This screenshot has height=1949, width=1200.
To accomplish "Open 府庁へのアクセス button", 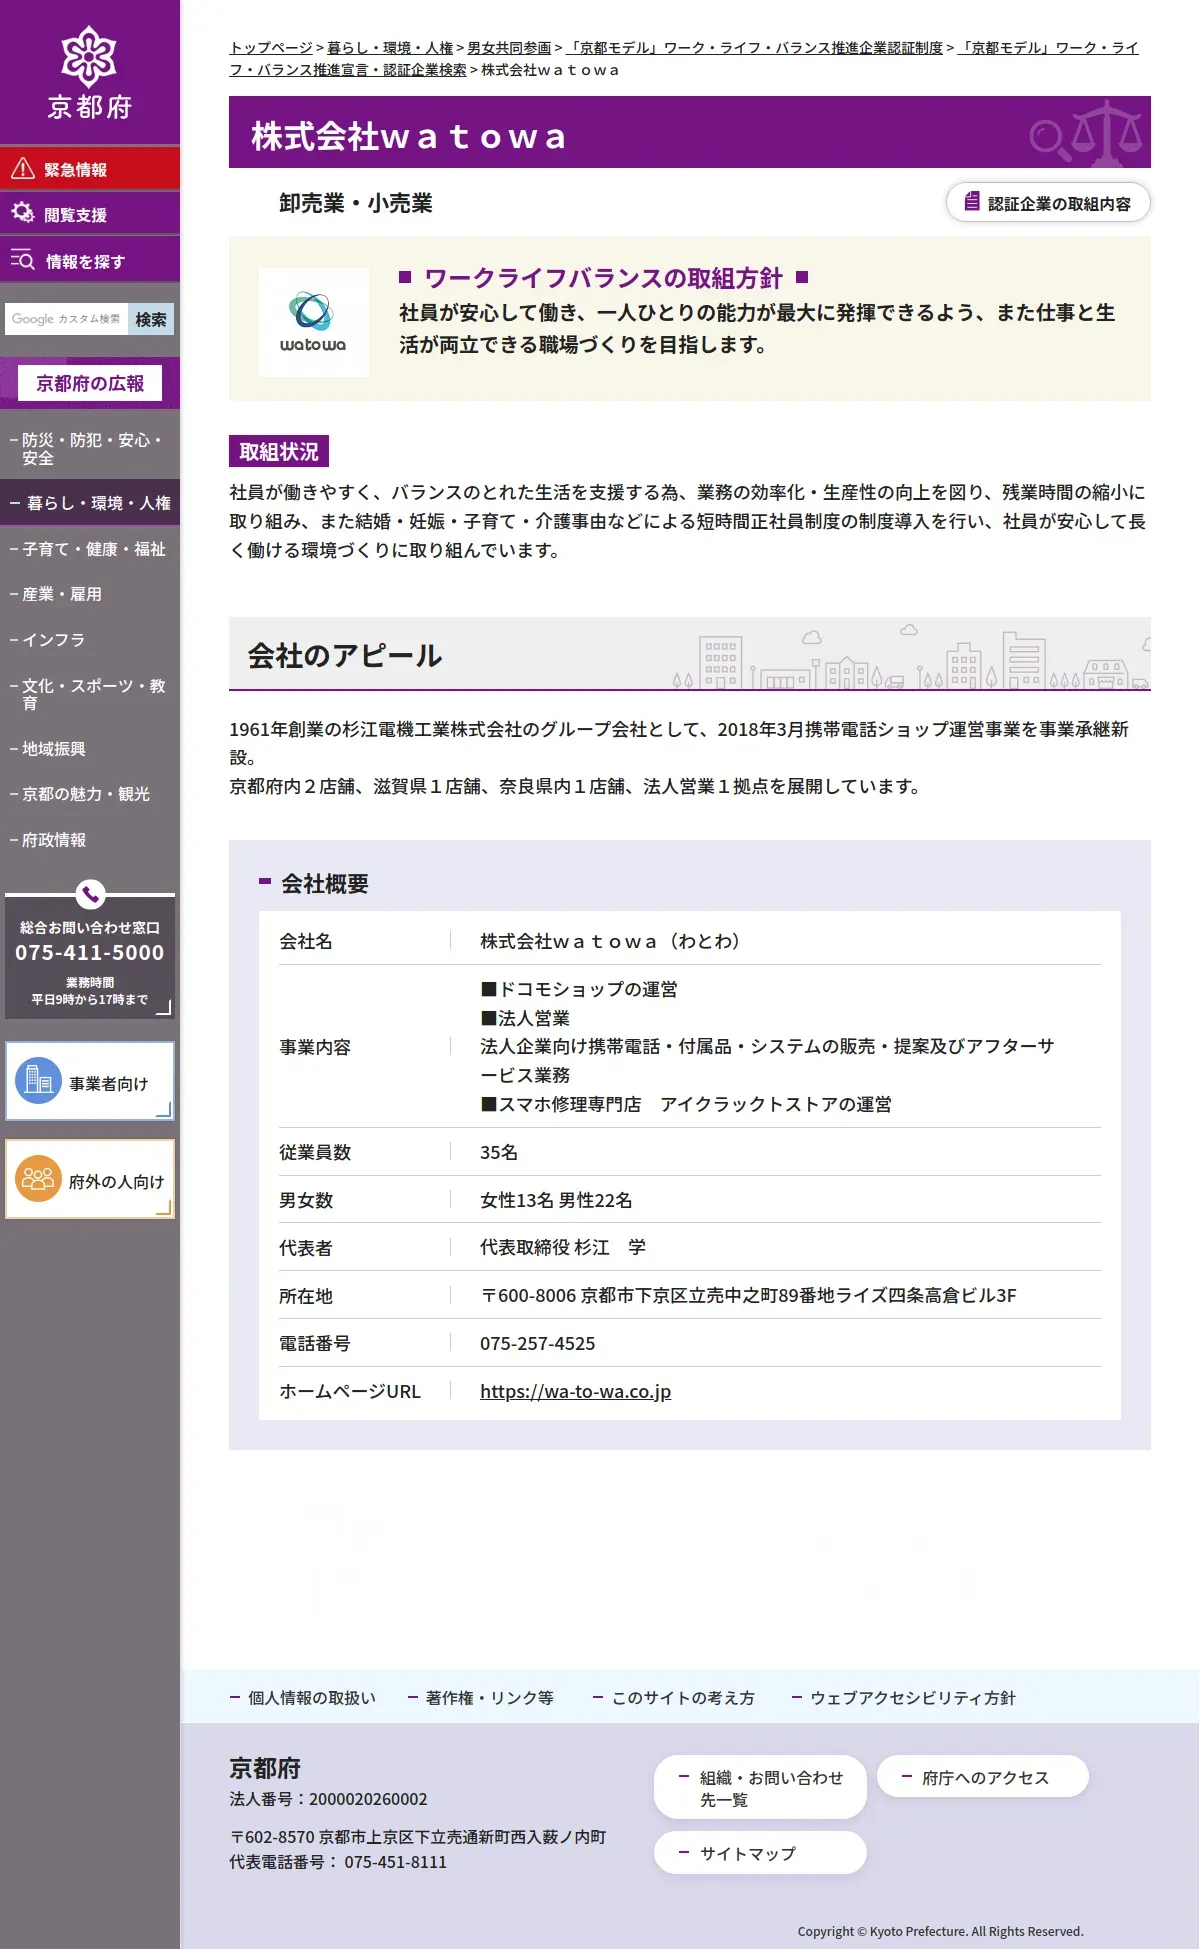I will coord(983,1776).
